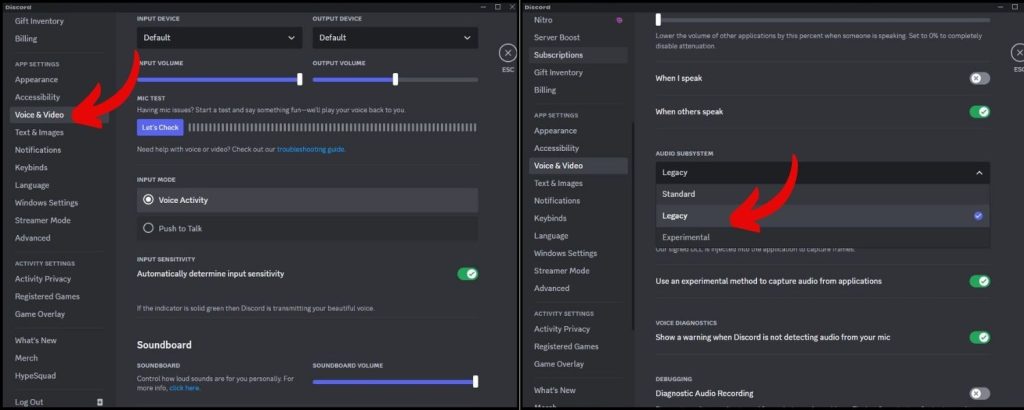Click Log Out in left window
This screenshot has height=410, width=1024.
(29, 402)
